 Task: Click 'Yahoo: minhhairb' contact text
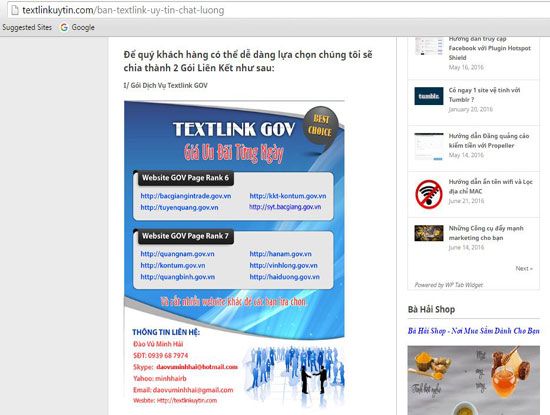pos(160,379)
